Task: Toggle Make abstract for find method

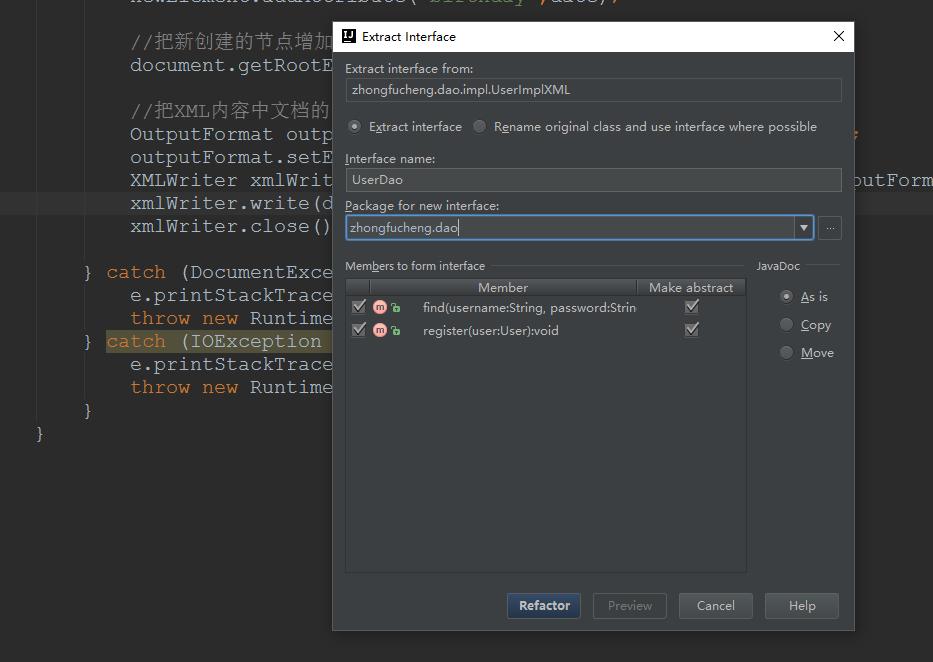Action: pyautogui.click(x=691, y=307)
